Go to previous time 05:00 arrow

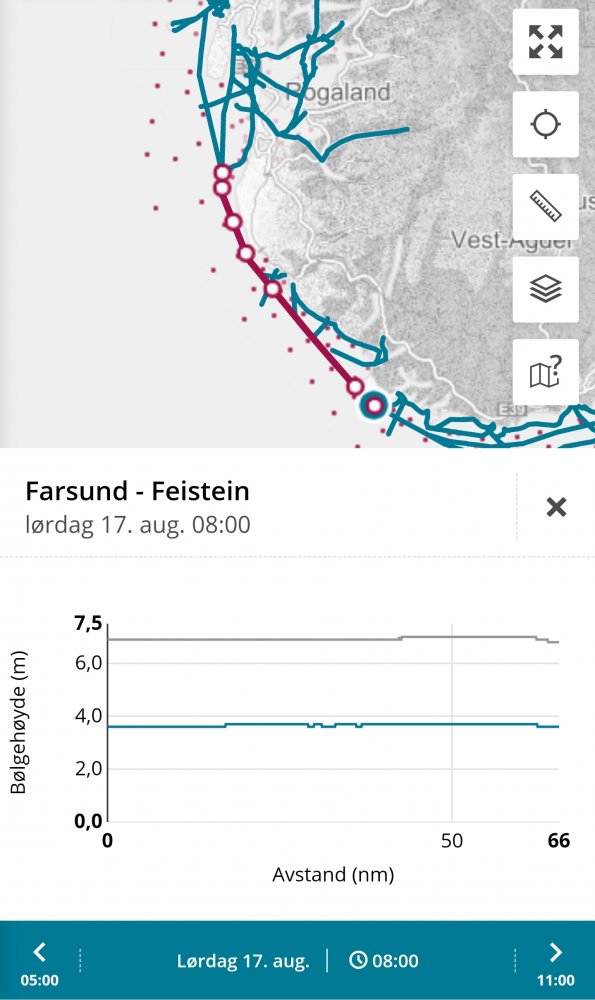coord(40,960)
